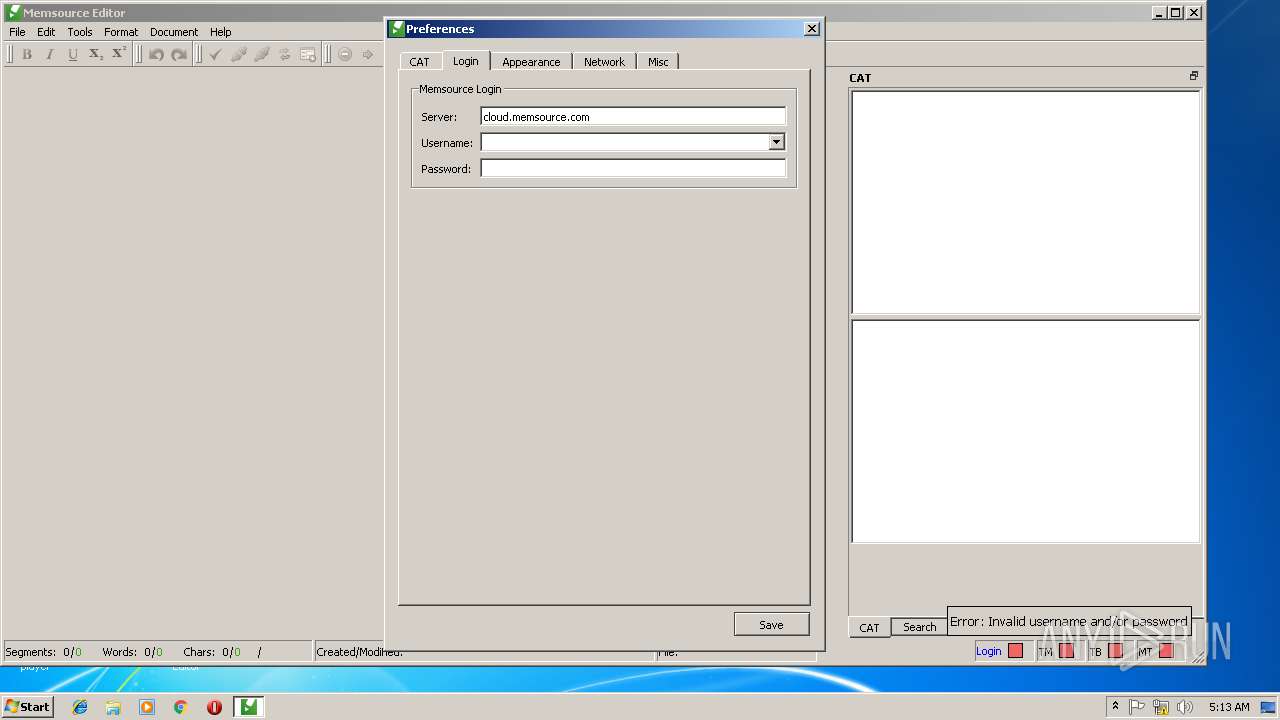Expand the Username dropdown arrow
The width and height of the screenshot is (1280, 720).
776,142
